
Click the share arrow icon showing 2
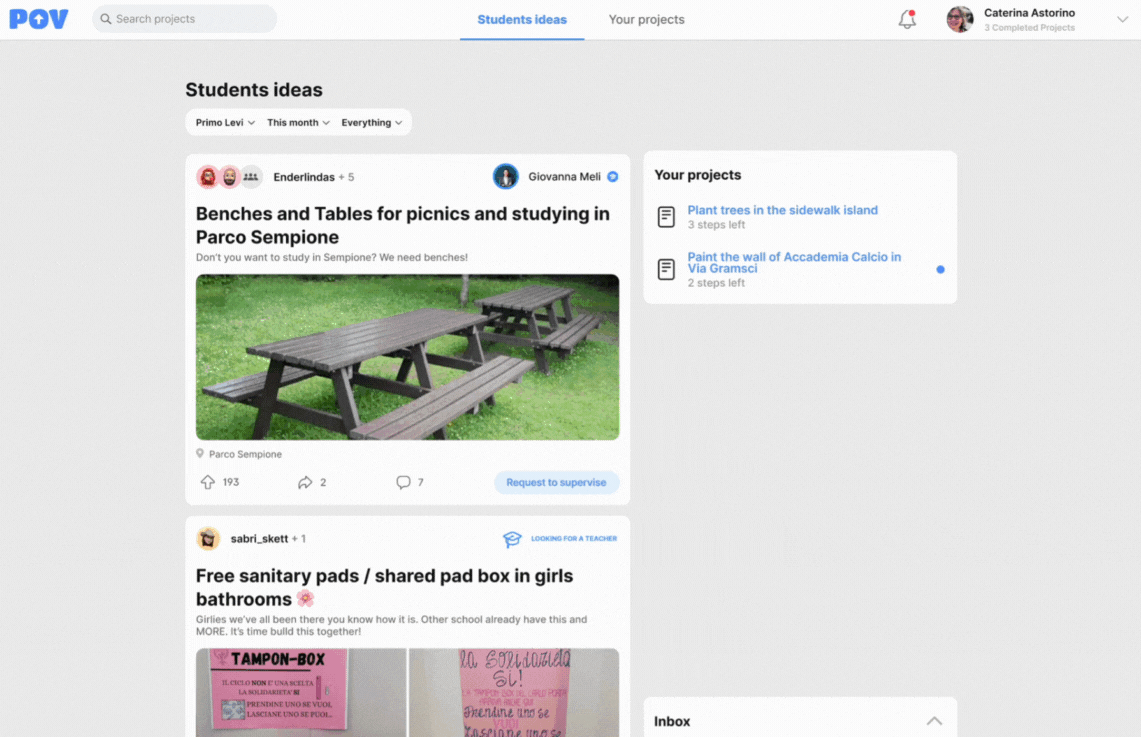click(x=305, y=482)
